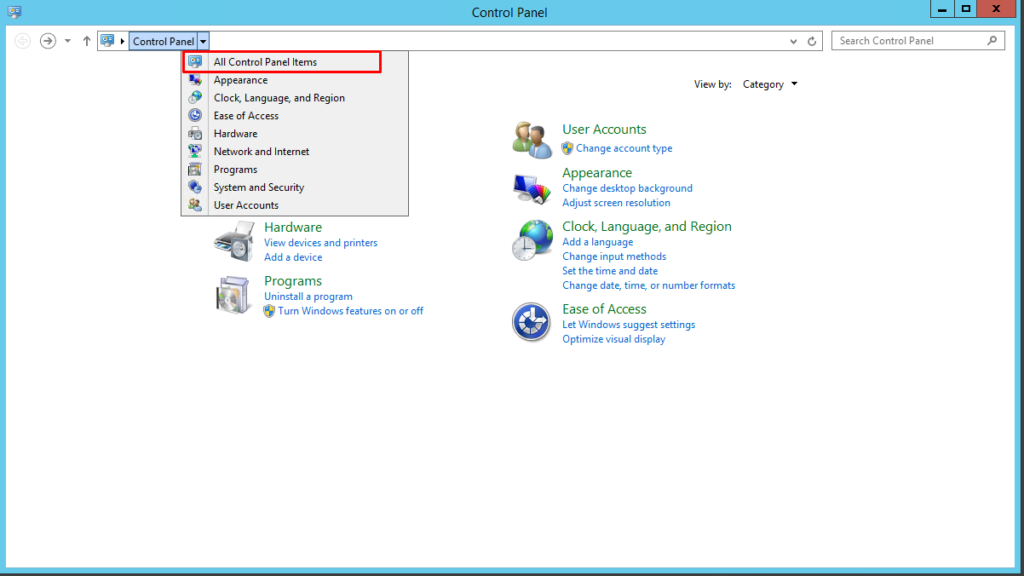
Task: Open Clock, Language, and Region heading
Action: pyautogui.click(x=647, y=226)
